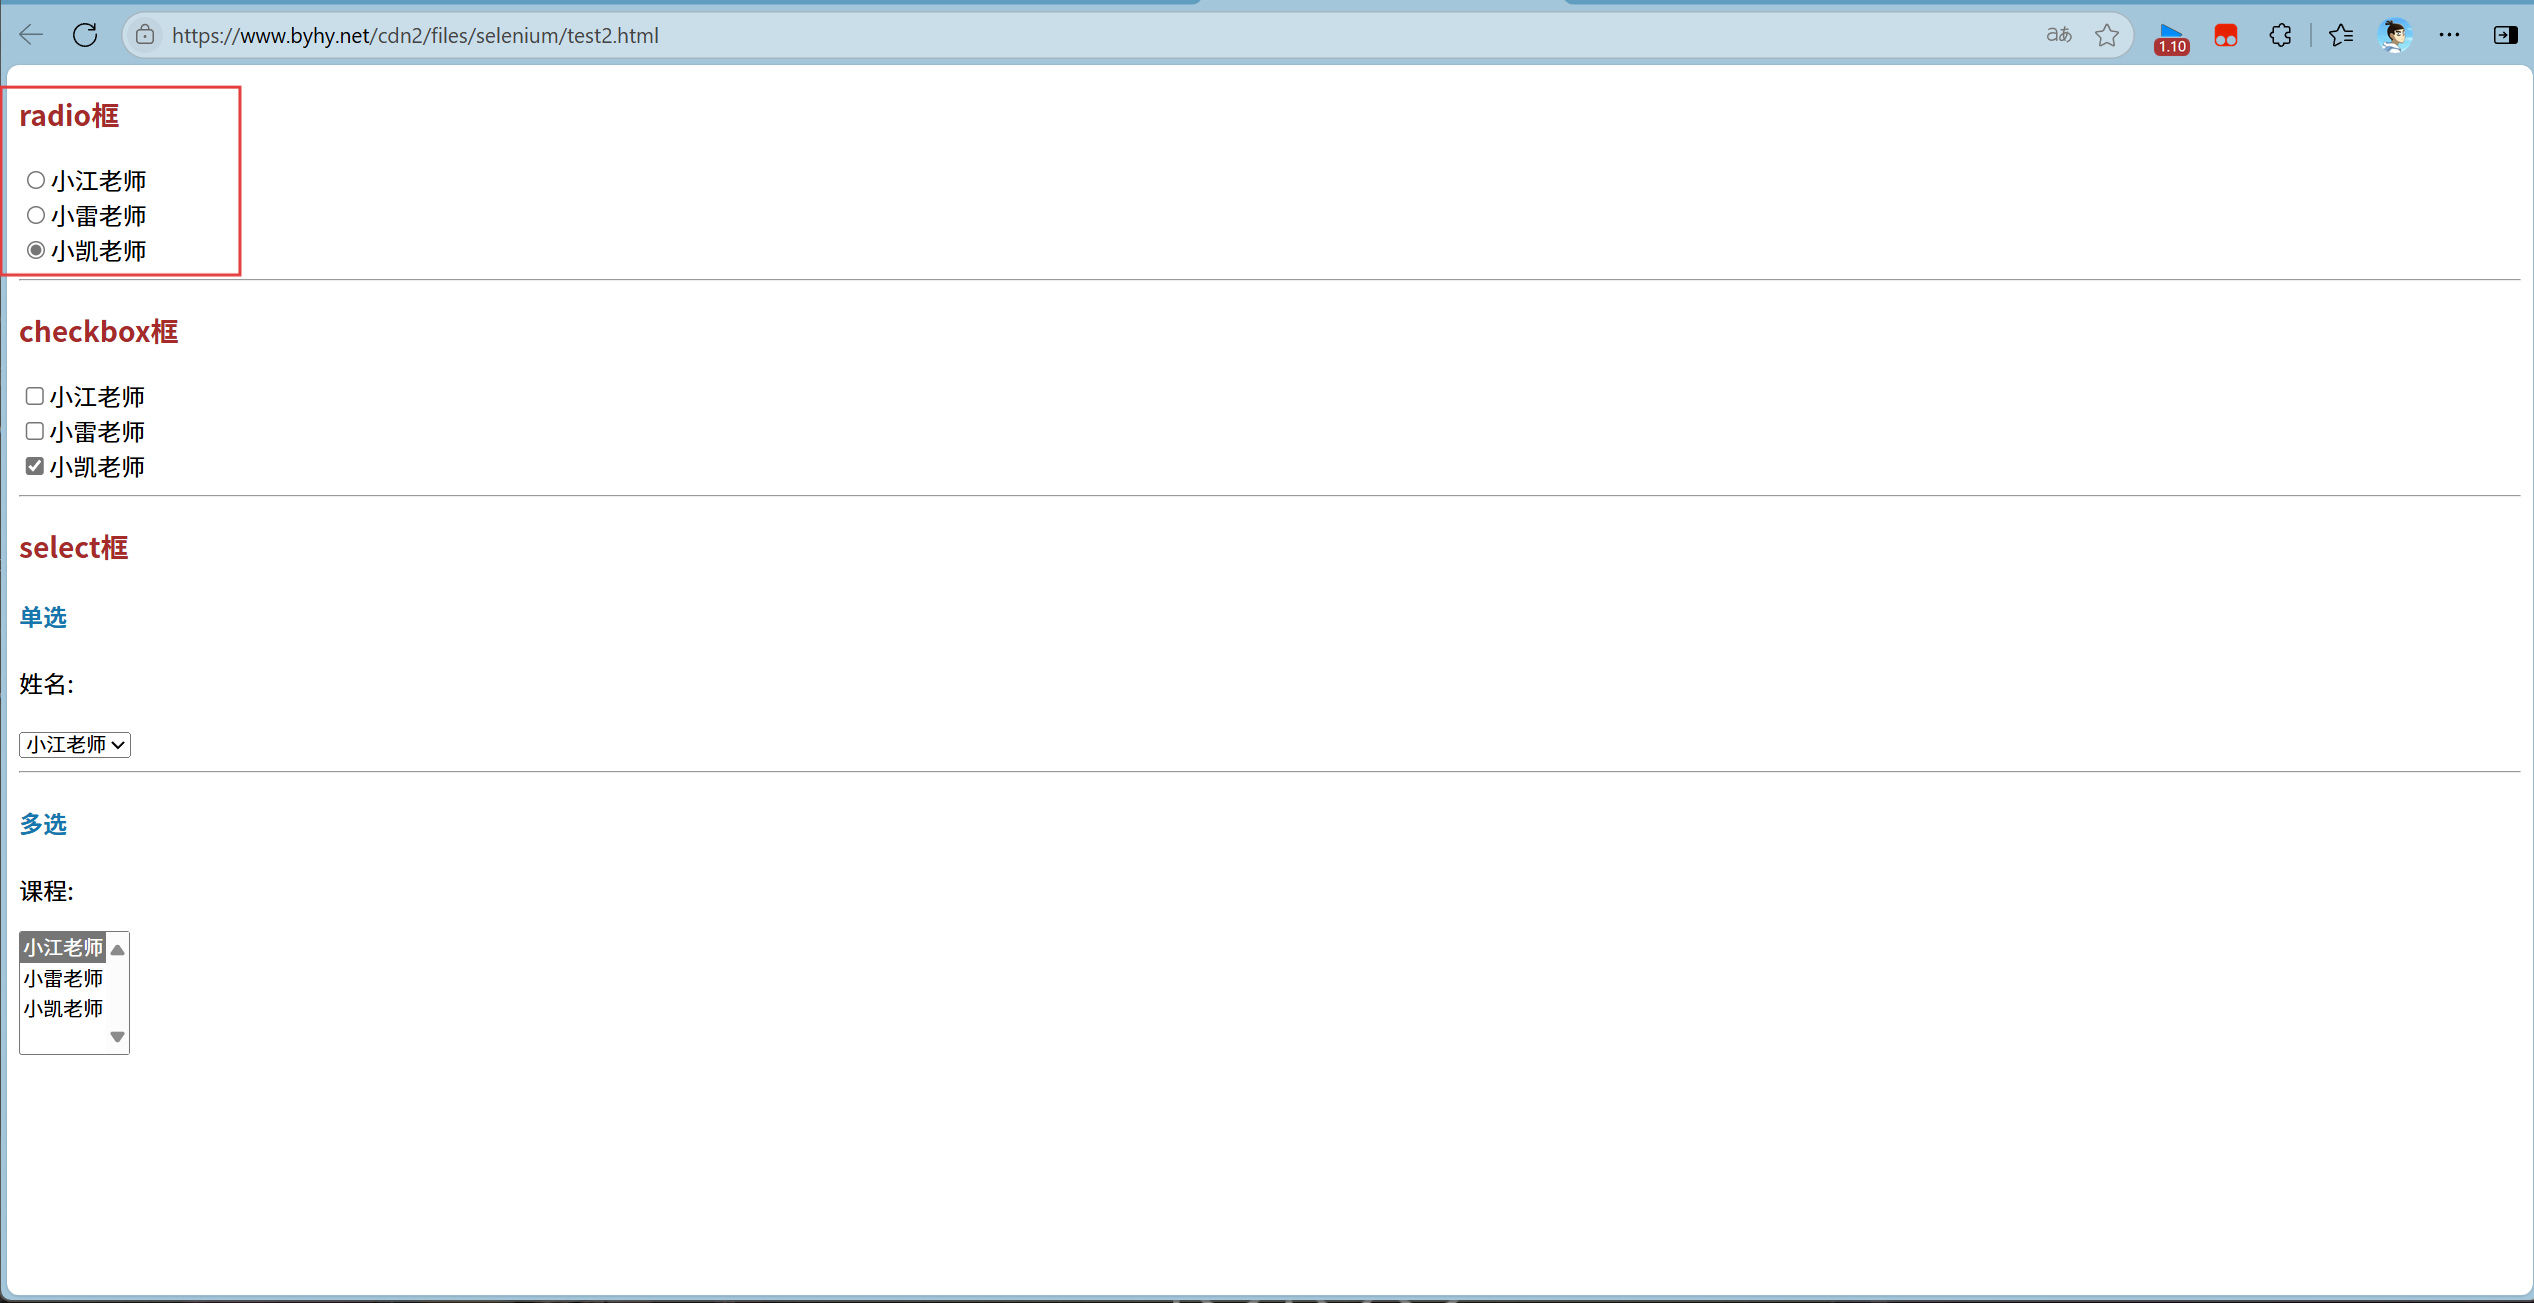Screen dimensions: 2534x1303
Task: Open the Favorites list icon
Action: 2340,35
